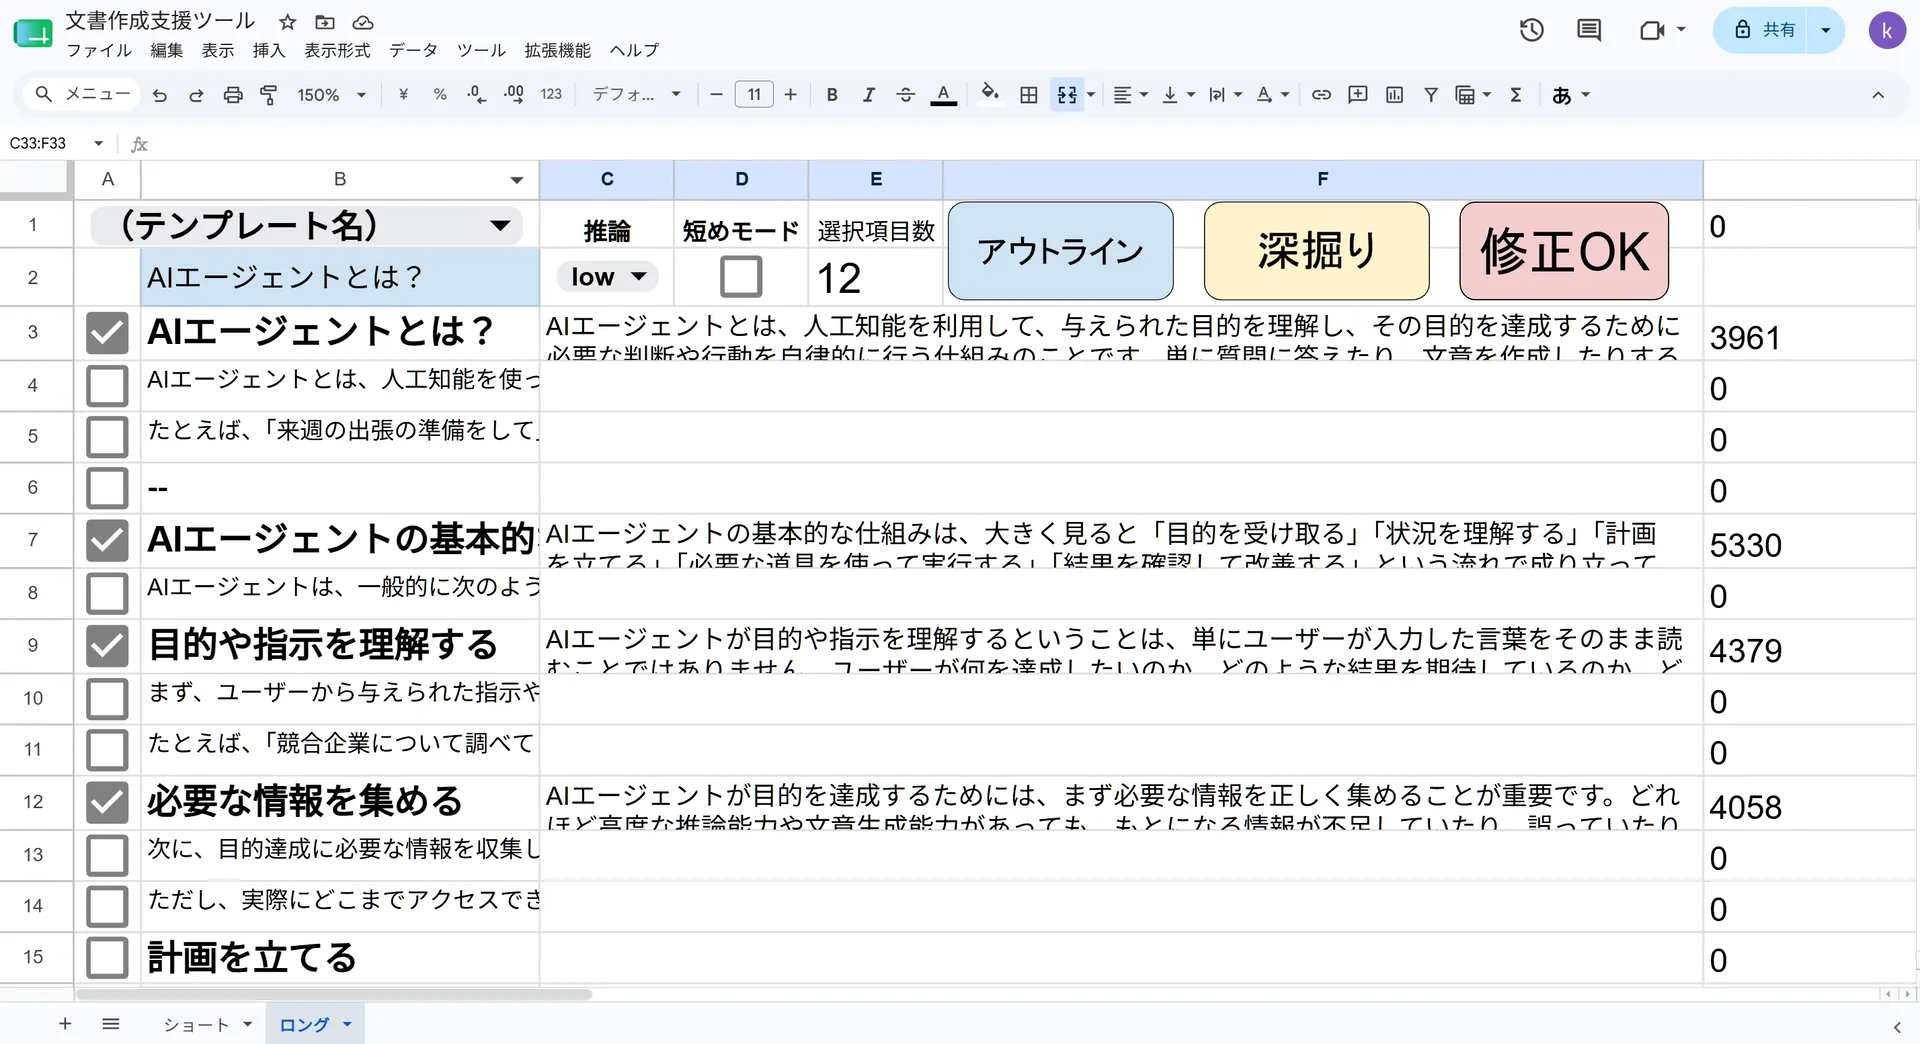
Task: Open the insert chart icon
Action: pos(1394,95)
